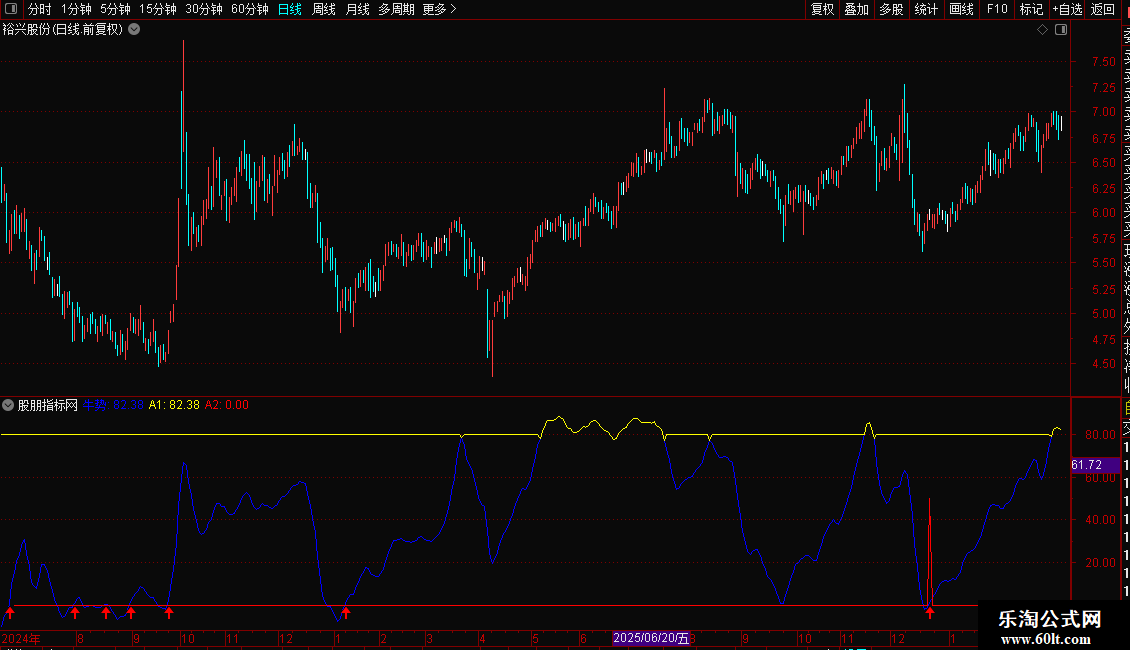Open dropdown next to 裕兴股份 chart title
Image resolution: width=1130 pixels, height=650 pixels.
[134, 30]
